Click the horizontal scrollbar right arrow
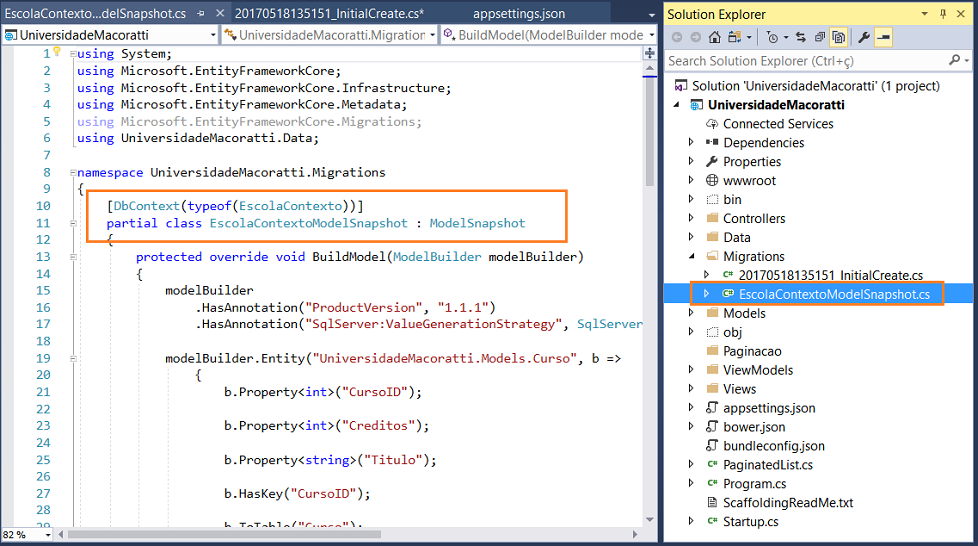The image size is (978, 546). pyautogui.click(x=635, y=534)
